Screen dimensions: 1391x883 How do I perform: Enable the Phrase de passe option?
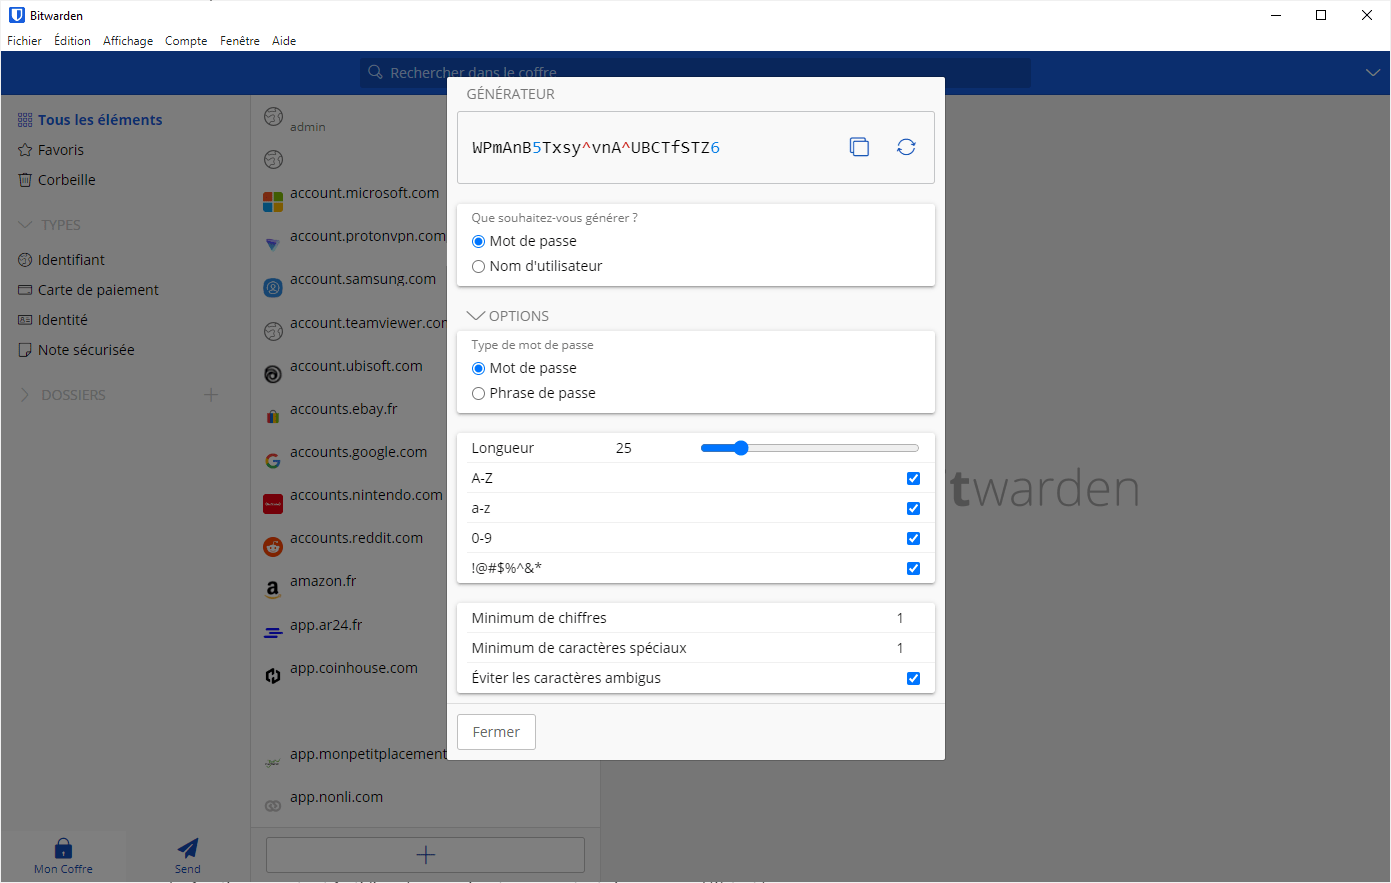(478, 393)
